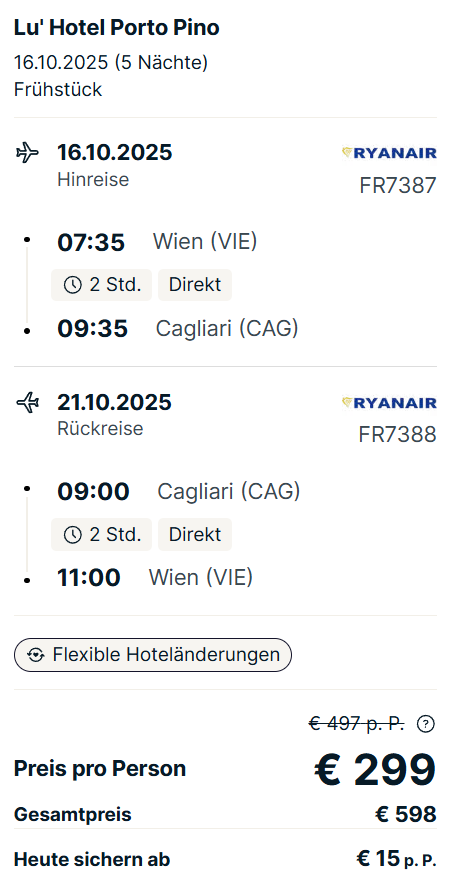This screenshot has width=450, height=889.
Task: Click the heart icon in Flexible Hoteländerungen
Action: tap(36, 655)
